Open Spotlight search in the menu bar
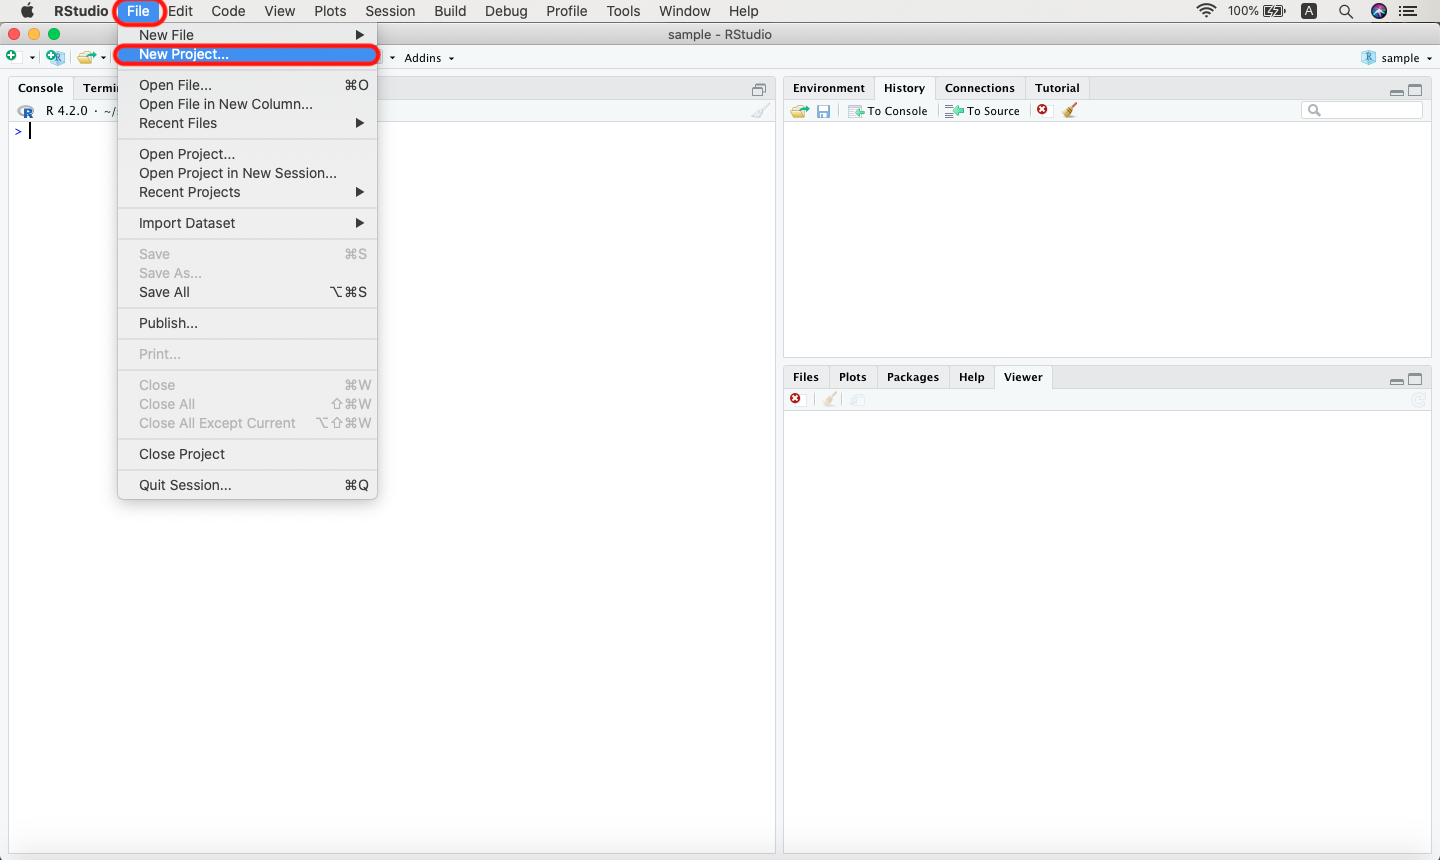The image size is (1440, 860). click(1346, 11)
